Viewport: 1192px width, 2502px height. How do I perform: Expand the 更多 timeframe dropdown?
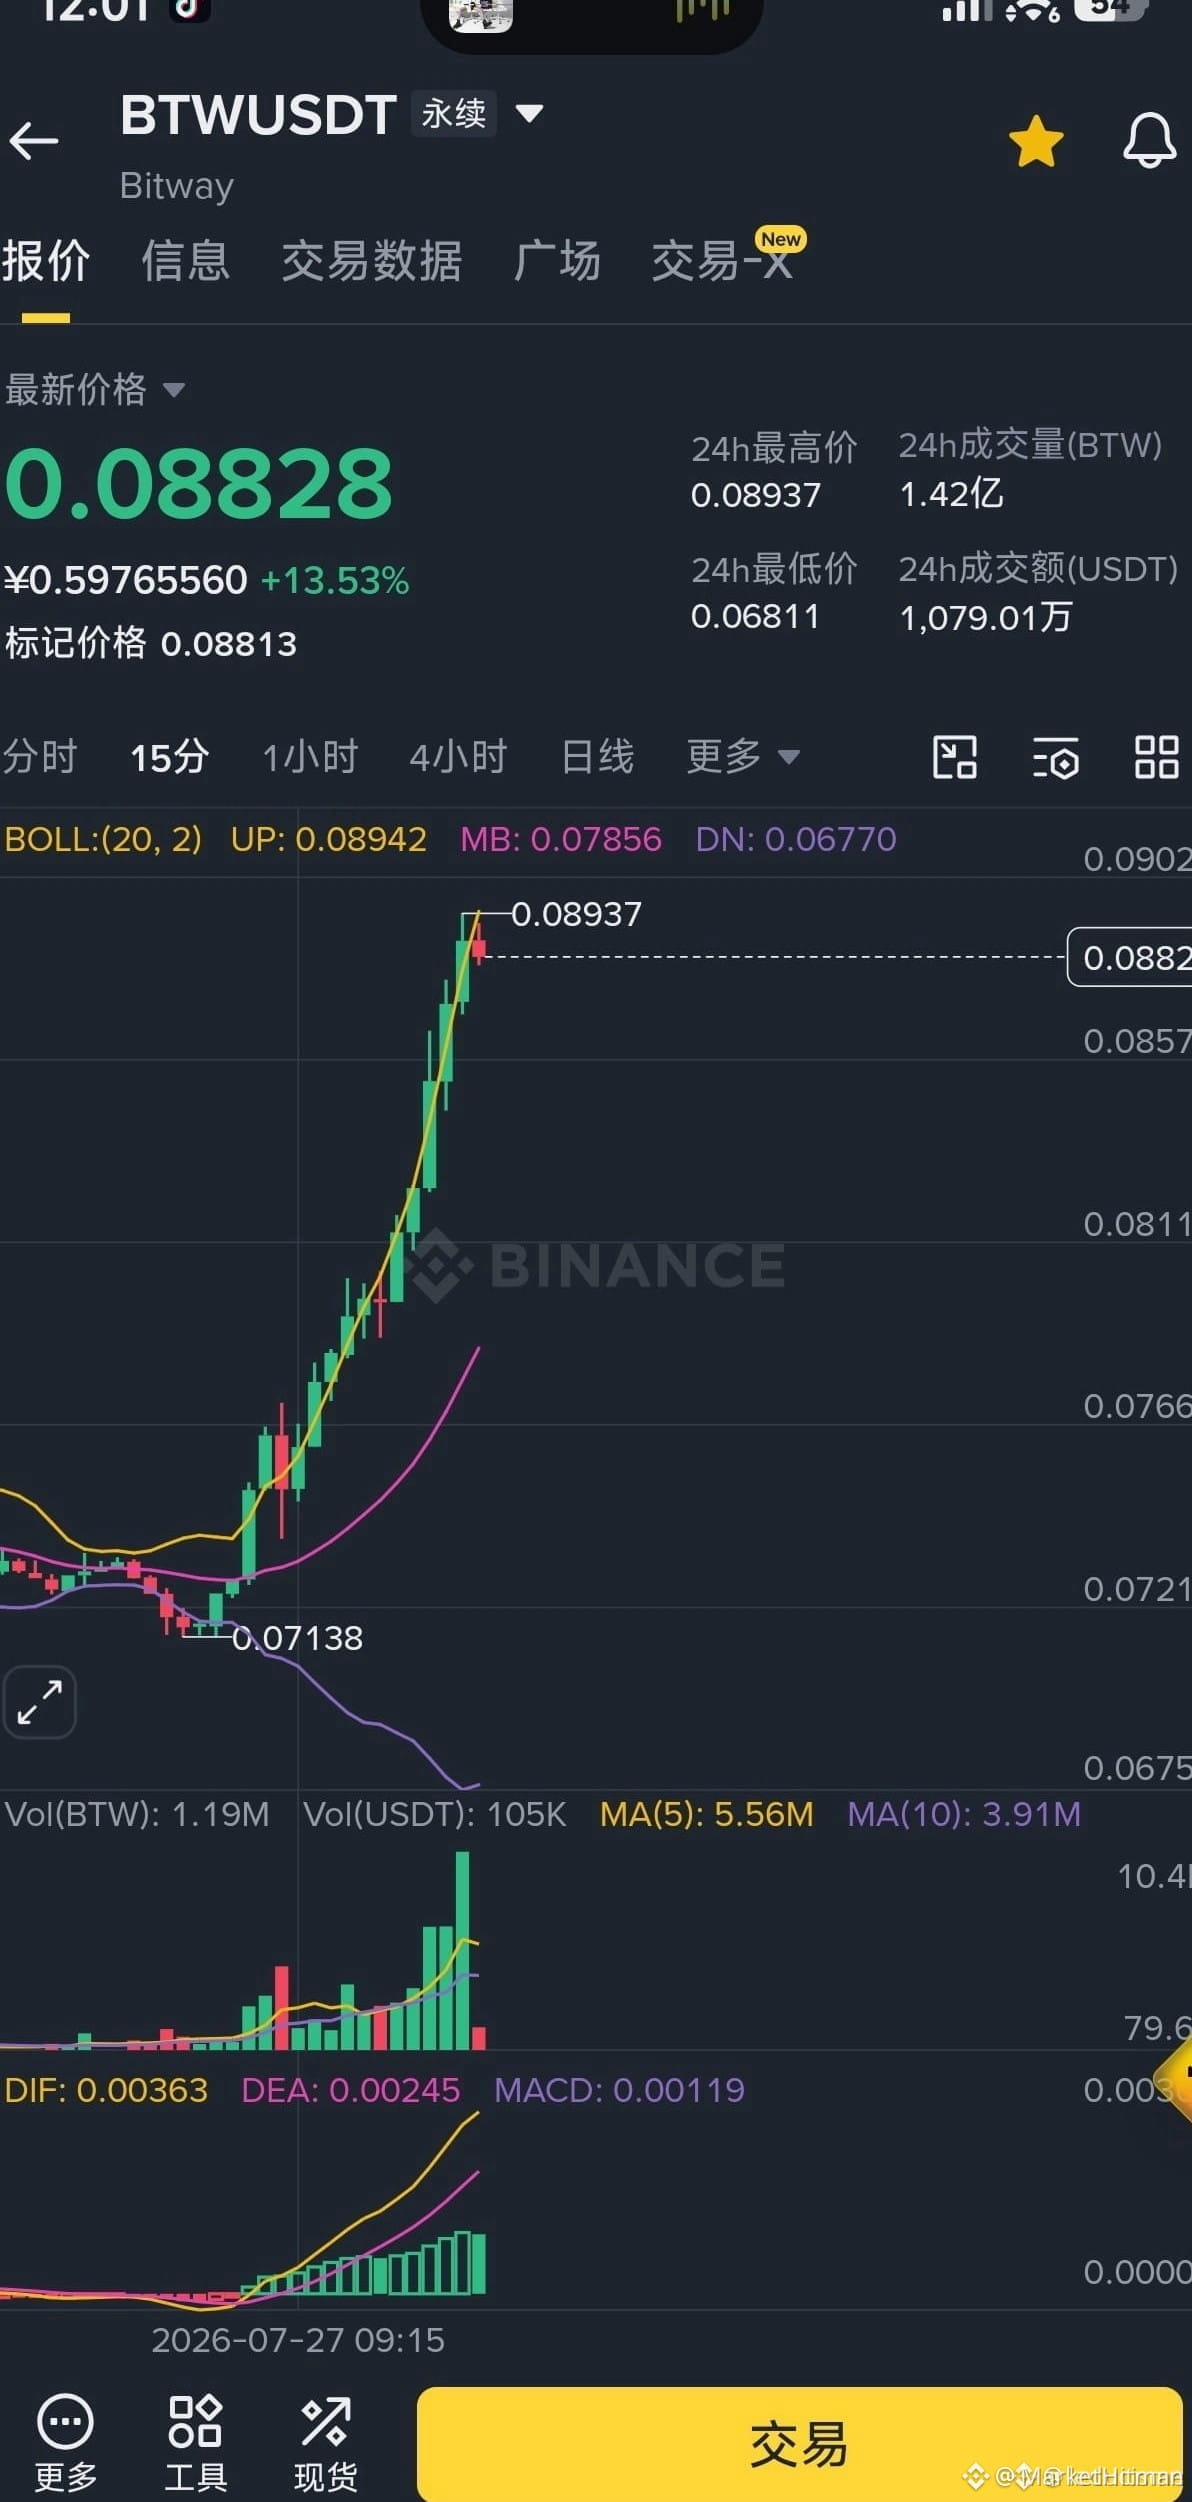click(x=743, y=756)
